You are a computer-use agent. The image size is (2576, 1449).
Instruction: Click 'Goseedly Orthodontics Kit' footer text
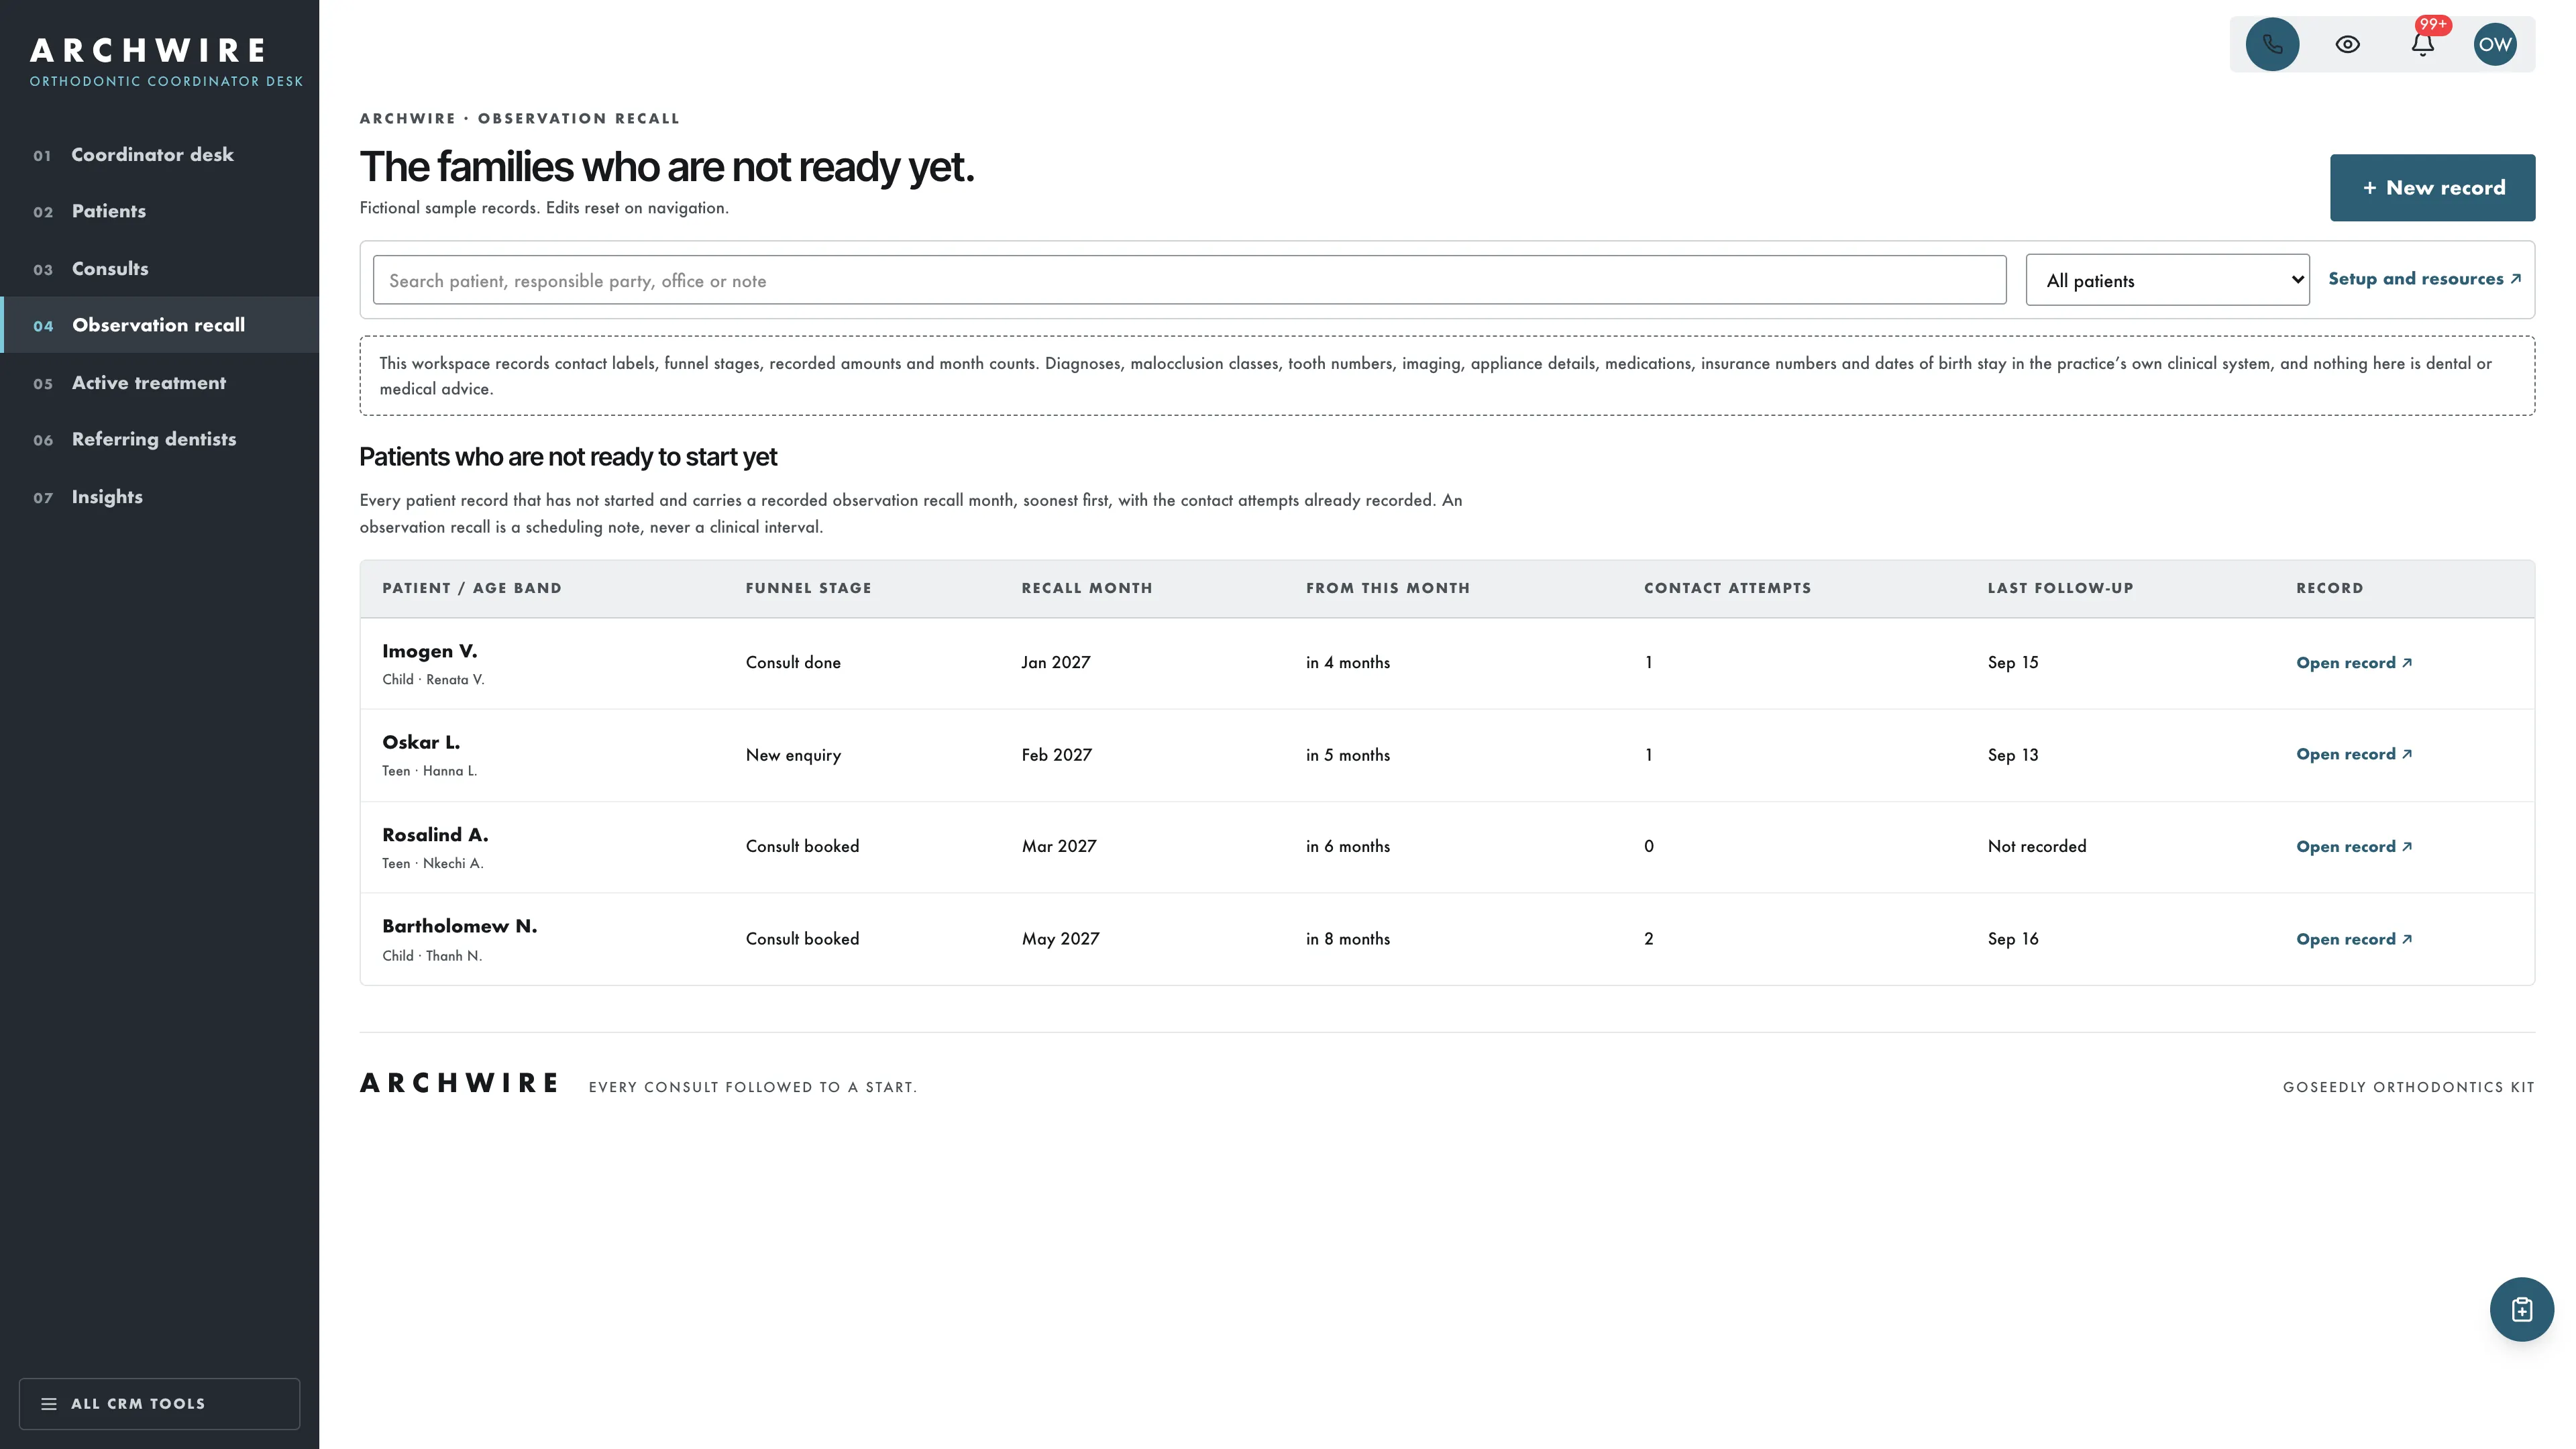(x=2408, y=1087)
